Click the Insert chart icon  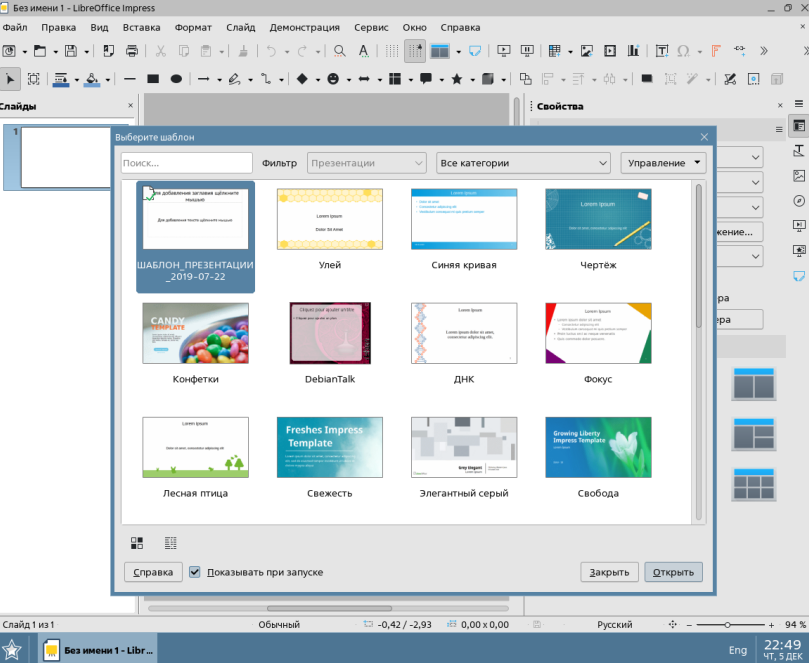click(x=634, y=51)
